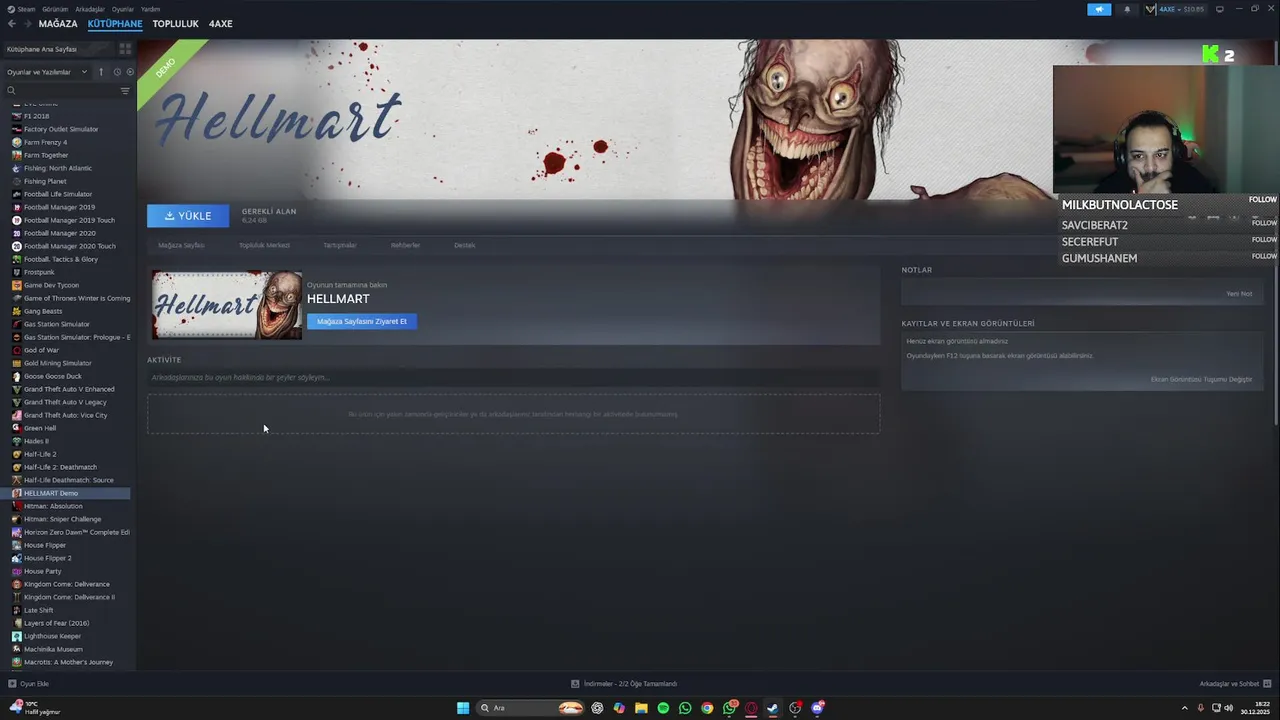The width and height of the screenshot is (1280, 720).
Task: Open Steam notifications bell
Action: pyautogui.click(x=1127, y=9)
